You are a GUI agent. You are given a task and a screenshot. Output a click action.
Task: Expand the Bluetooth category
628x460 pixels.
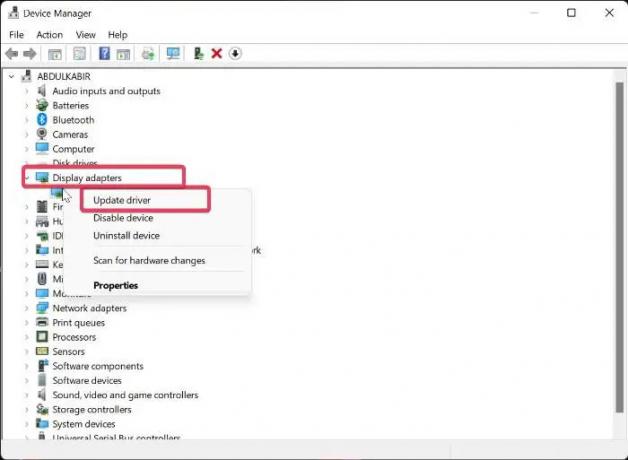pos(27,120)
